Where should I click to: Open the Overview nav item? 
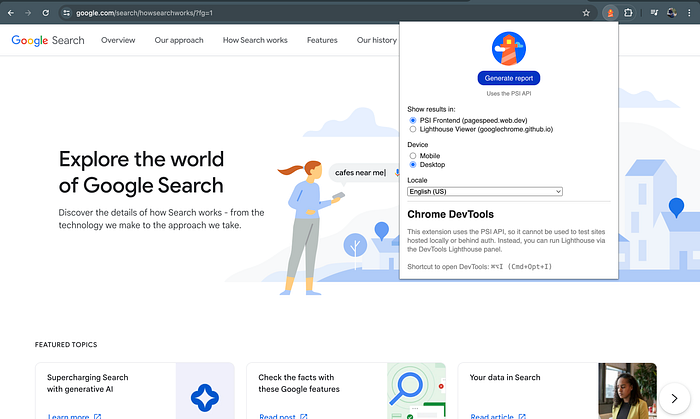tap(118, 40)
